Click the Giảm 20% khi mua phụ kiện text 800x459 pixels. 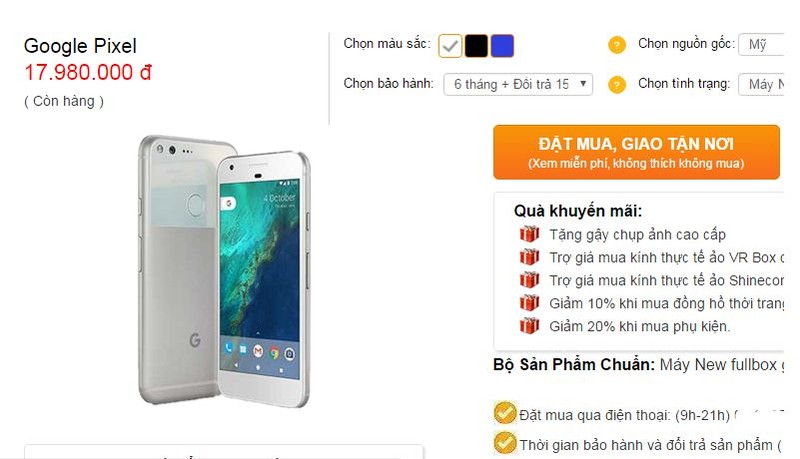coord(640,326)
